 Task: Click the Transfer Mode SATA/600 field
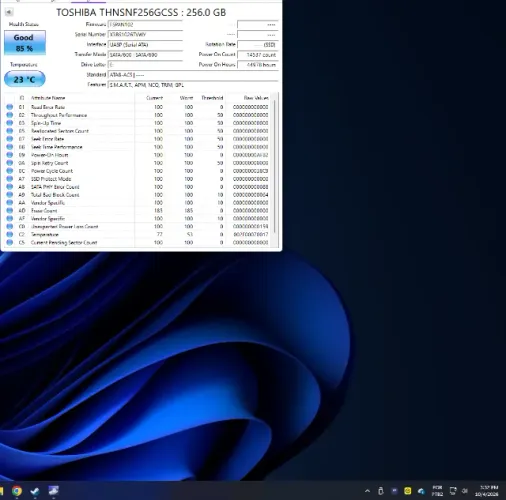pos(145,55)
